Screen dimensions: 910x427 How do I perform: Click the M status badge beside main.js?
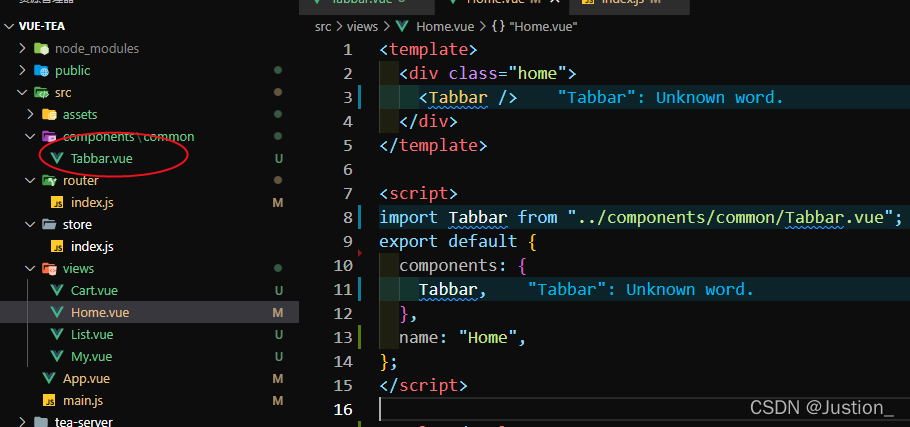(x=277, y=400)
